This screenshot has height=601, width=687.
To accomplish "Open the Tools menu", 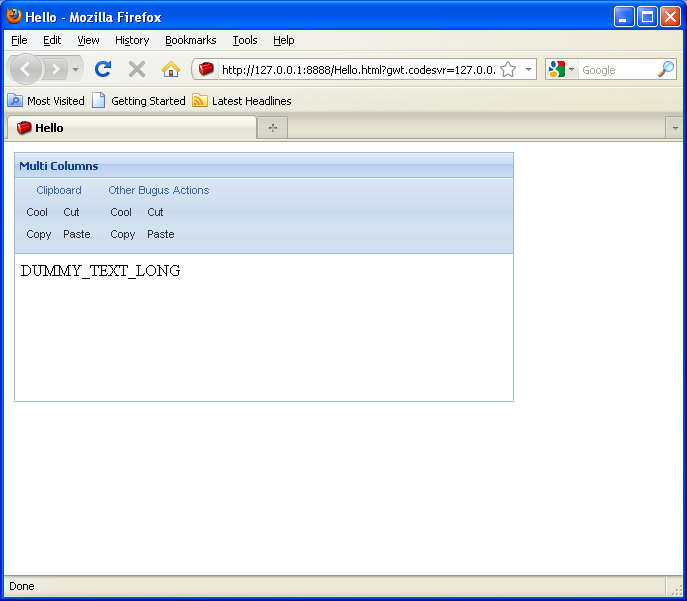I will pyautogui.click(x=244, y=40).
